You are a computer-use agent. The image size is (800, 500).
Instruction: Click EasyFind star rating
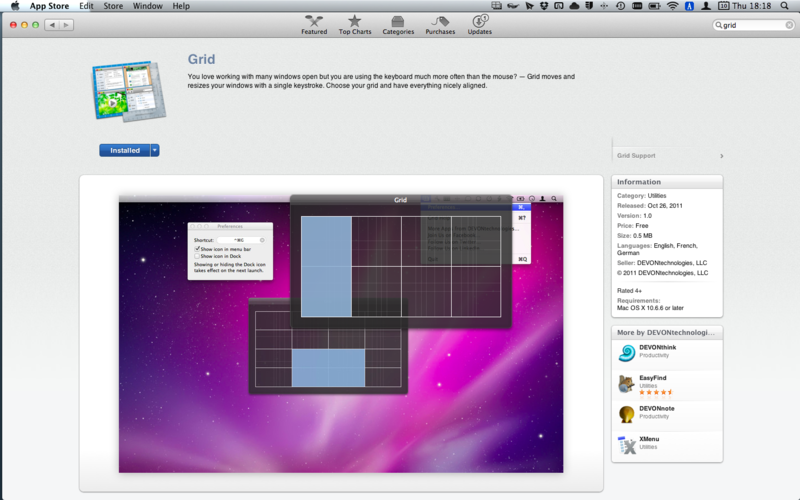point(656,392)
